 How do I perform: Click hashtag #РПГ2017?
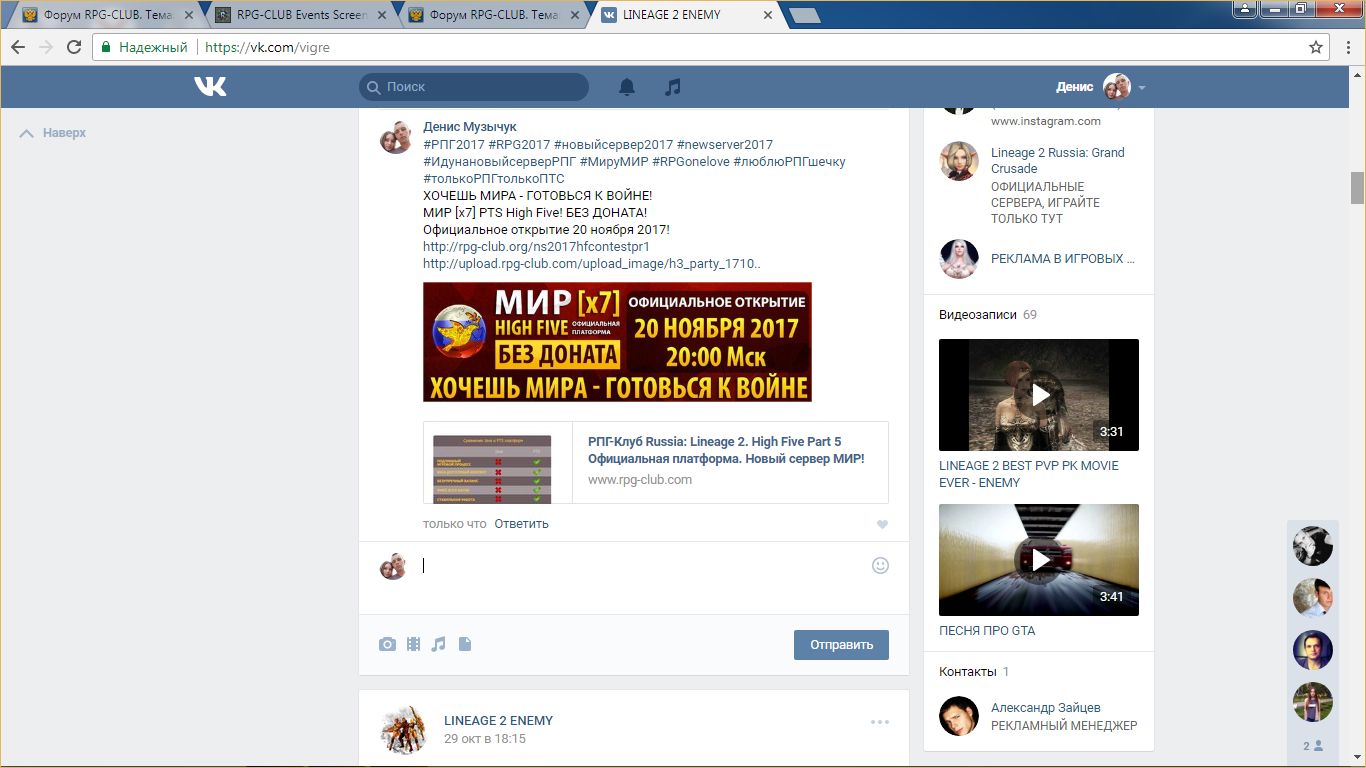point(454,145)
